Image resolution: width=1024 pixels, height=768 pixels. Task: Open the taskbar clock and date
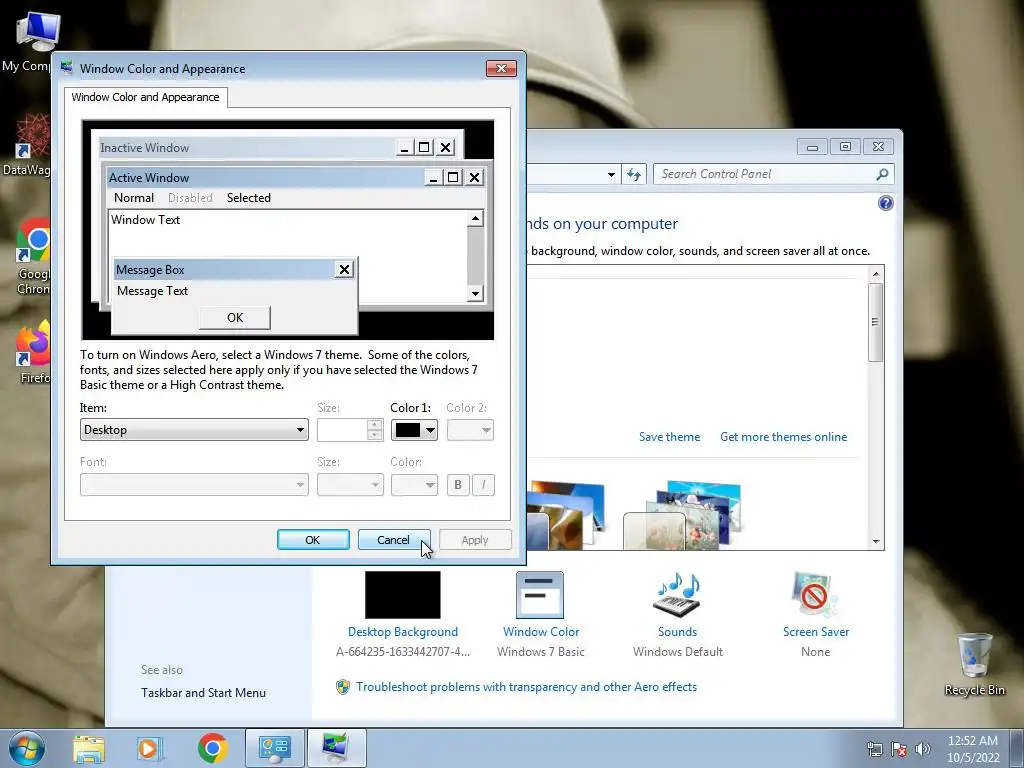click(973, 749)
